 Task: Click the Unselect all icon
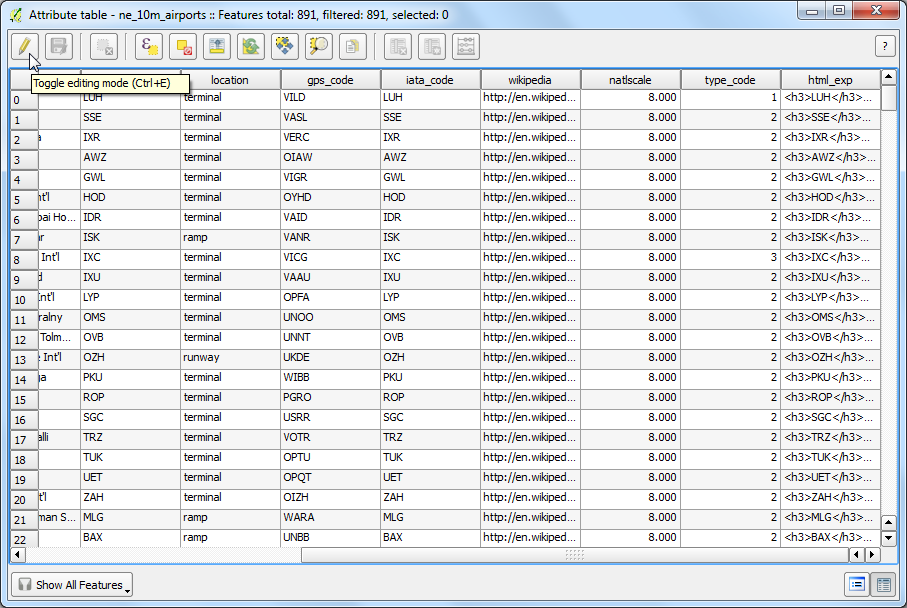pyautogui.click(x=183, y=46)
